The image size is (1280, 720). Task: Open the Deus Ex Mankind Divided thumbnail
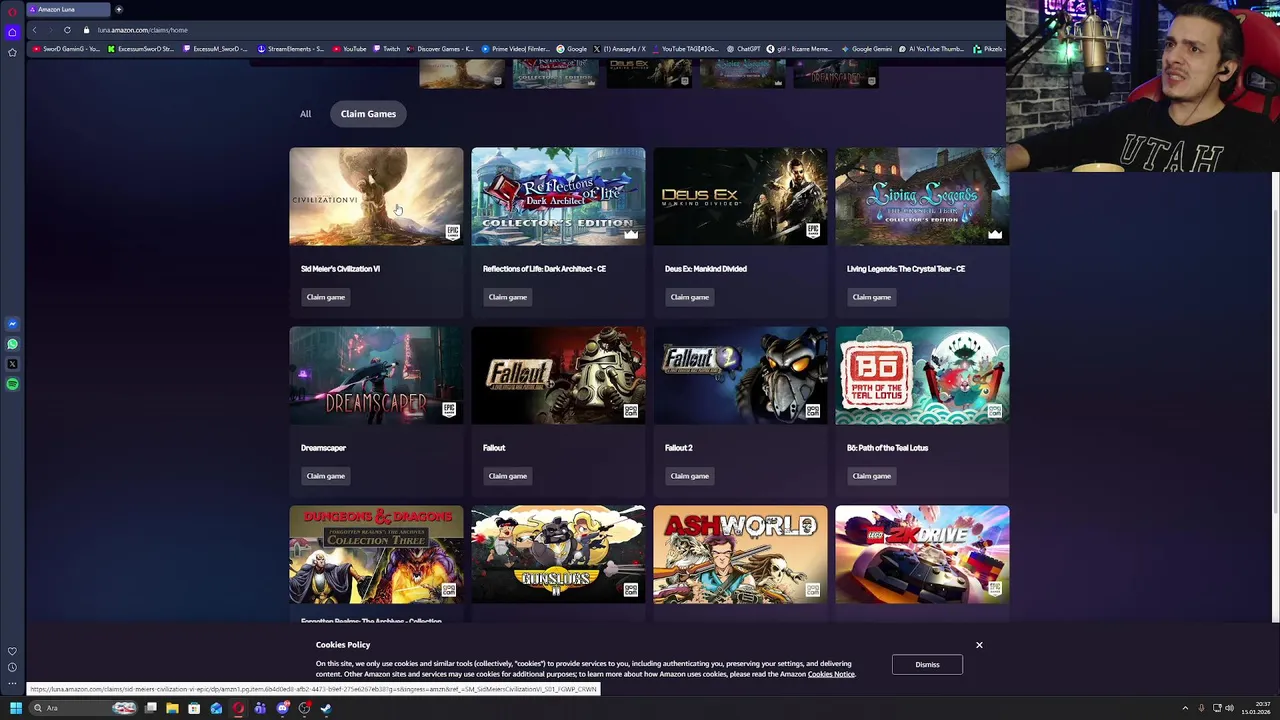(740, 197)
